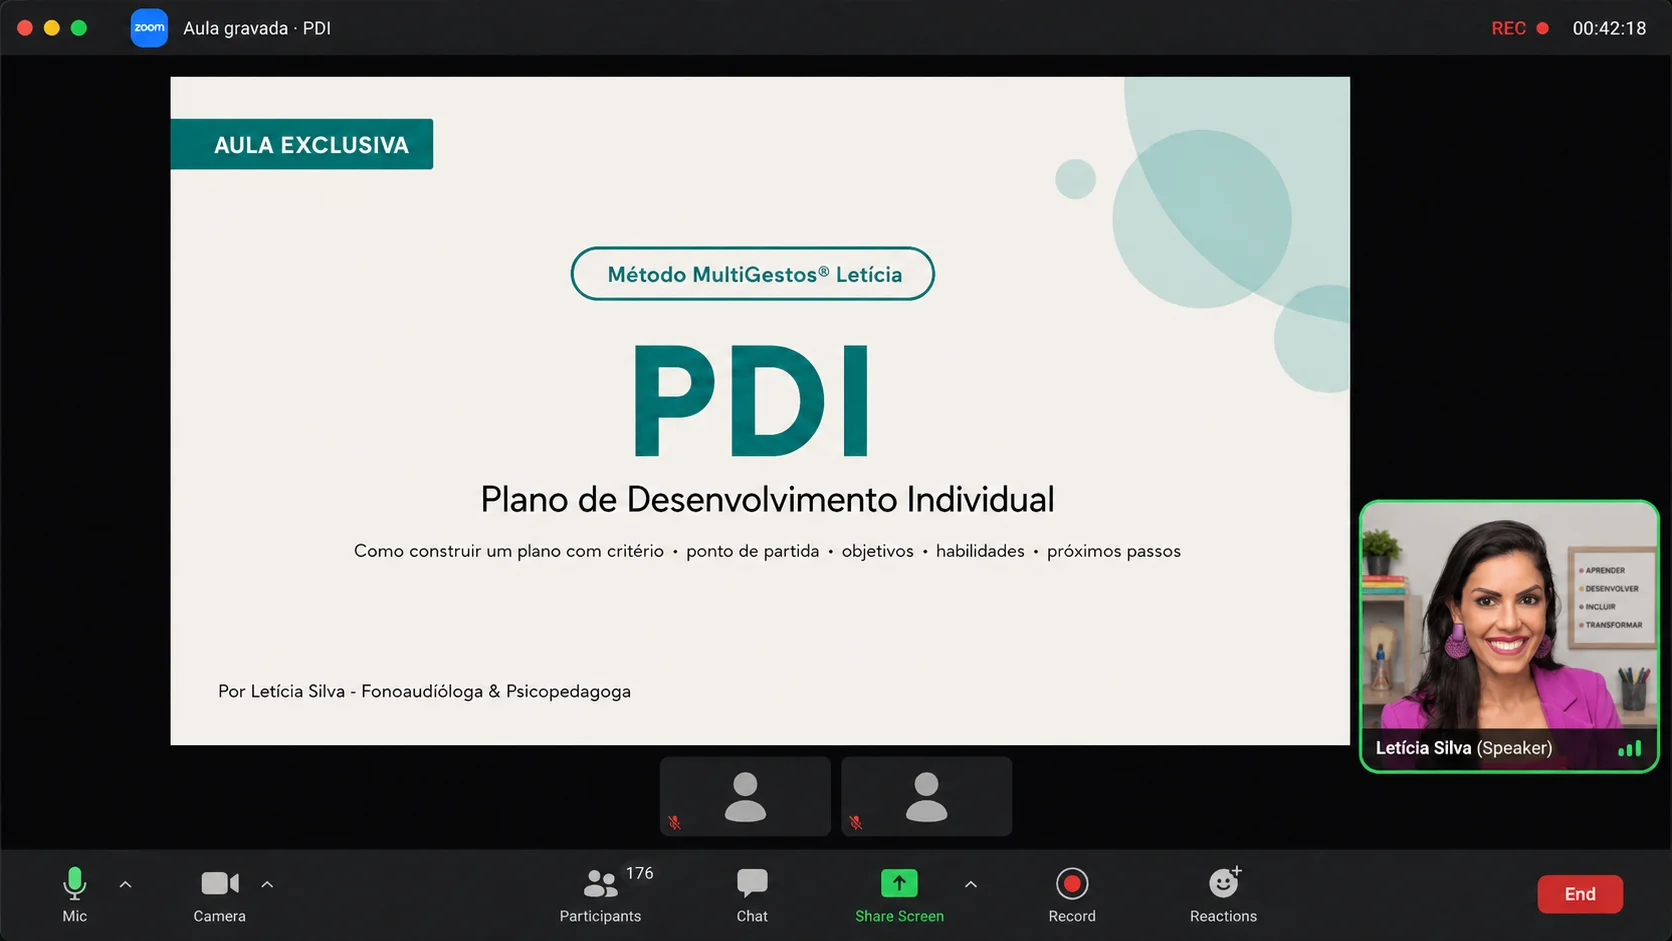Open the Camera options chevron
The width and height of the screenshot is (1672, 941).
[x=267, y=885]
